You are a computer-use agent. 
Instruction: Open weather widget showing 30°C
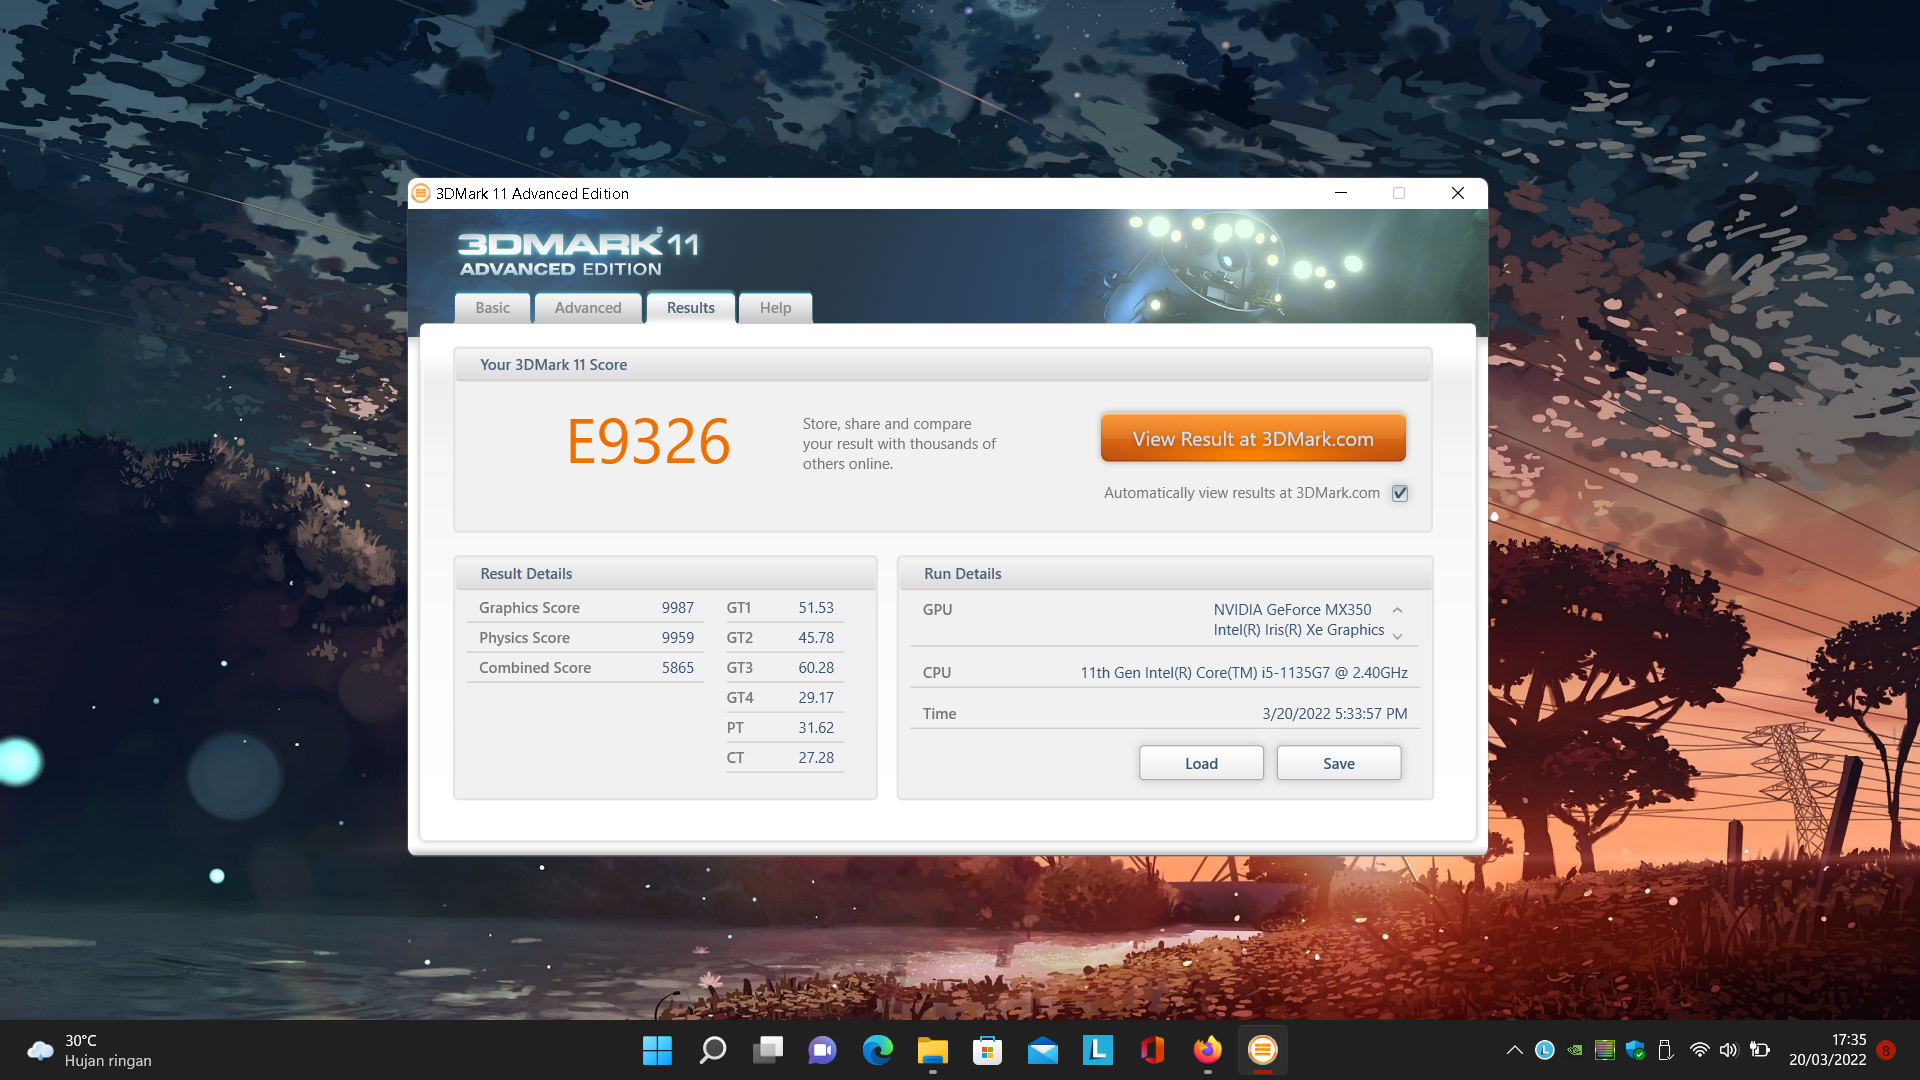[x=90, y=1050]
